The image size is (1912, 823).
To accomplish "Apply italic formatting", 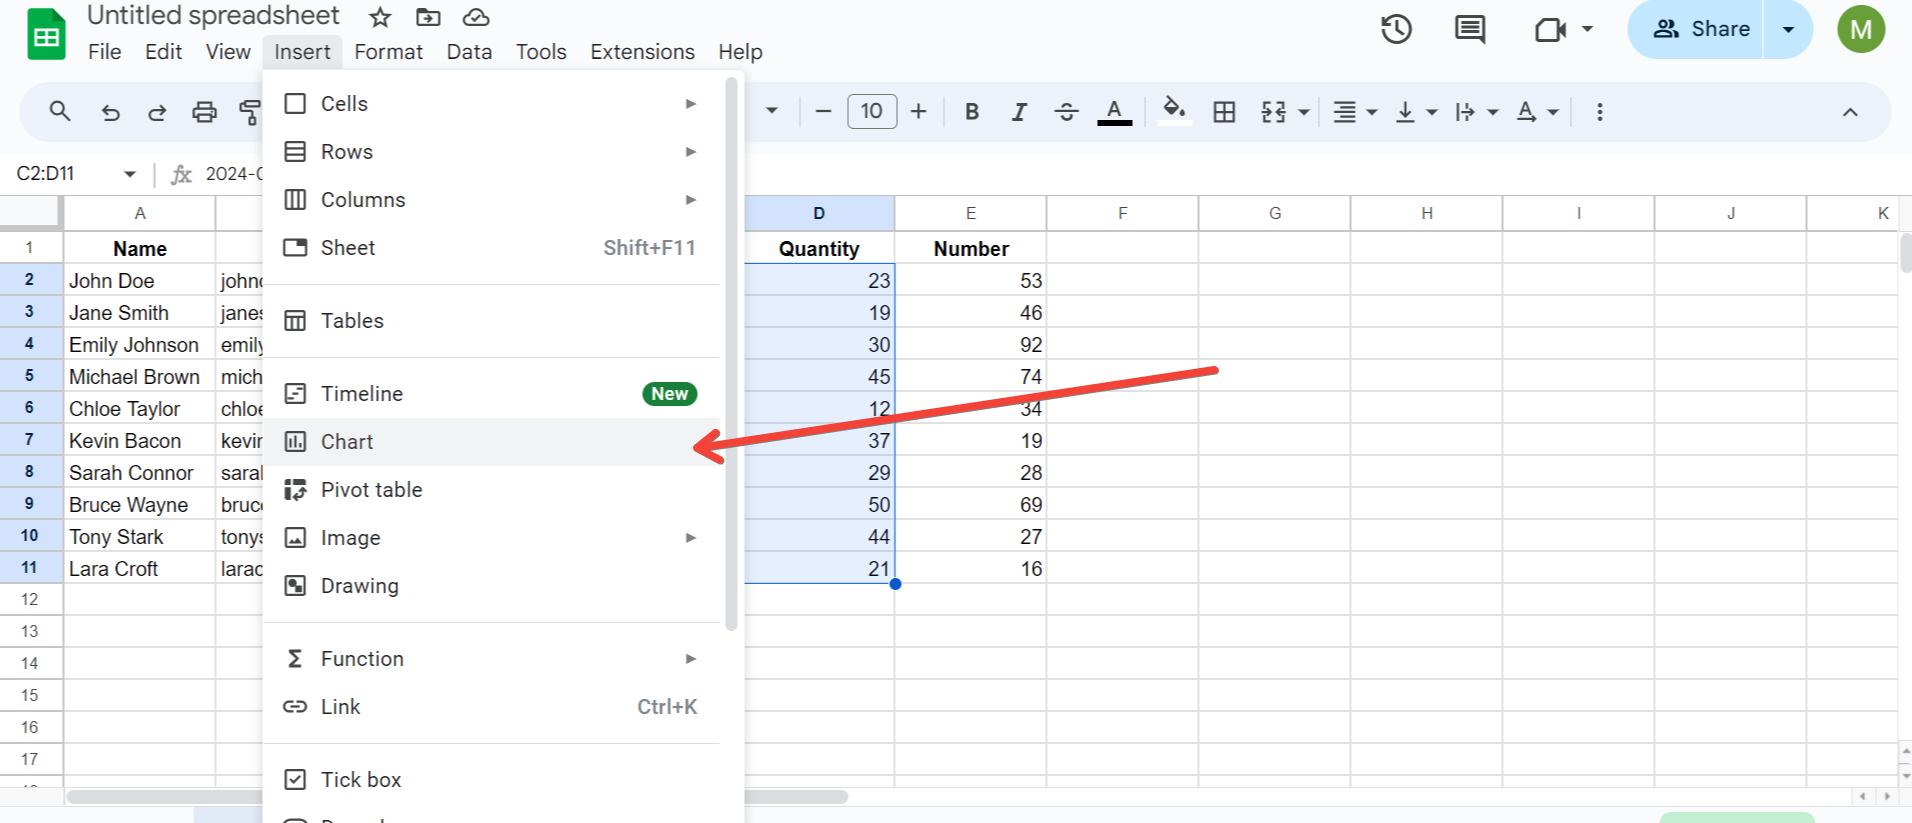I will [1019, 112].
